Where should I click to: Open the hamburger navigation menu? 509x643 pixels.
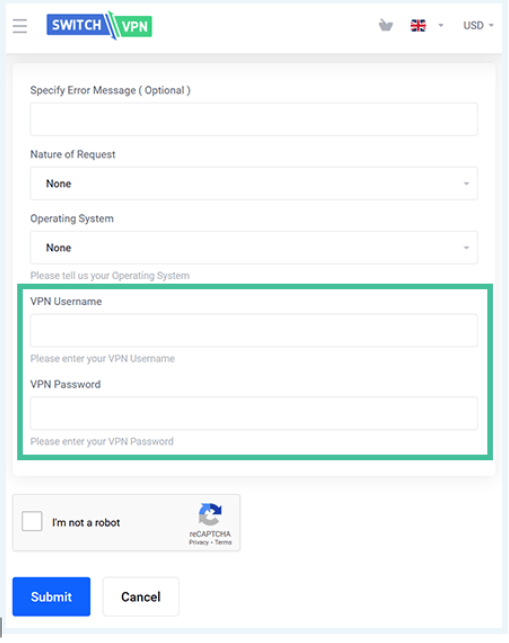[20, 26]
